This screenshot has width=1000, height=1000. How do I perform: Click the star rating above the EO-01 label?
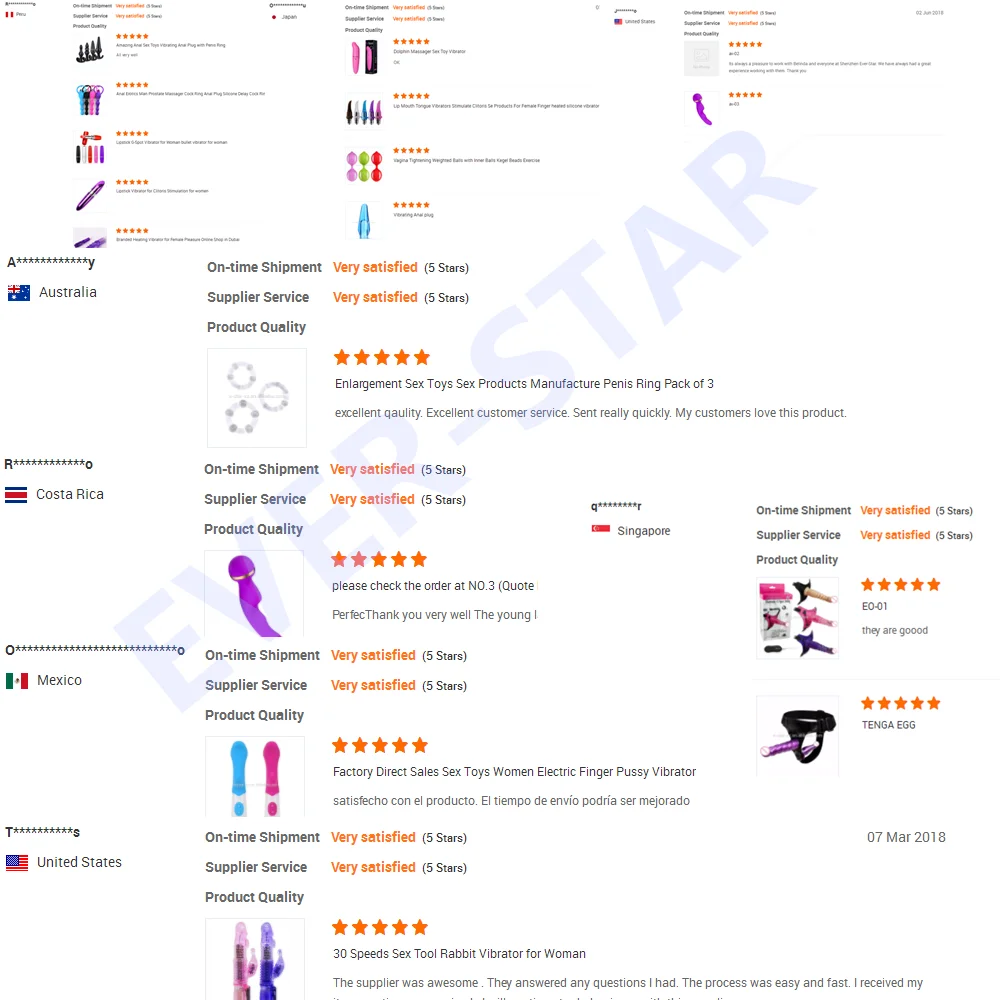(x=900, y=585)
